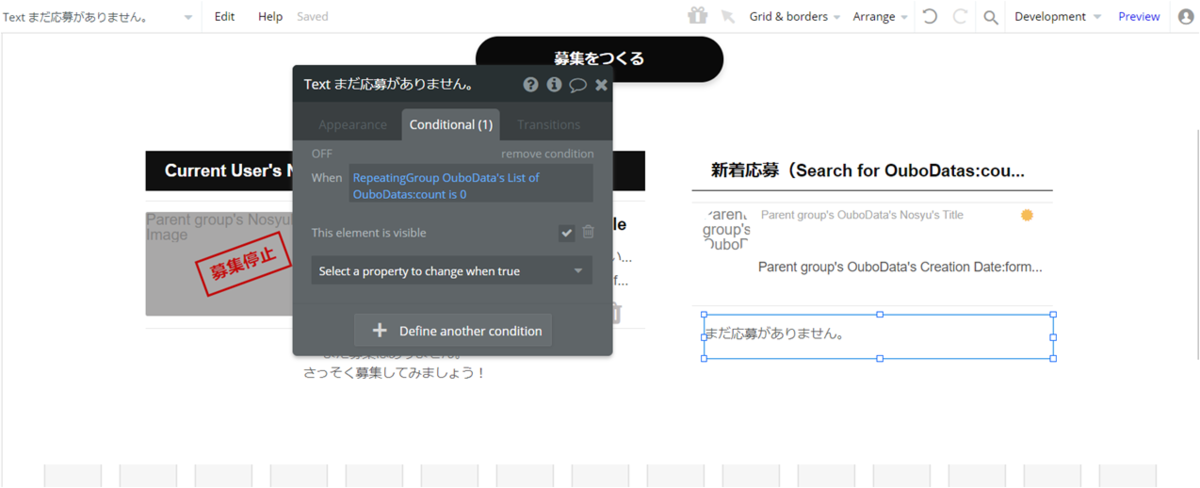
Task: Open the user account avatar menu
Action: coord(1185,17)
